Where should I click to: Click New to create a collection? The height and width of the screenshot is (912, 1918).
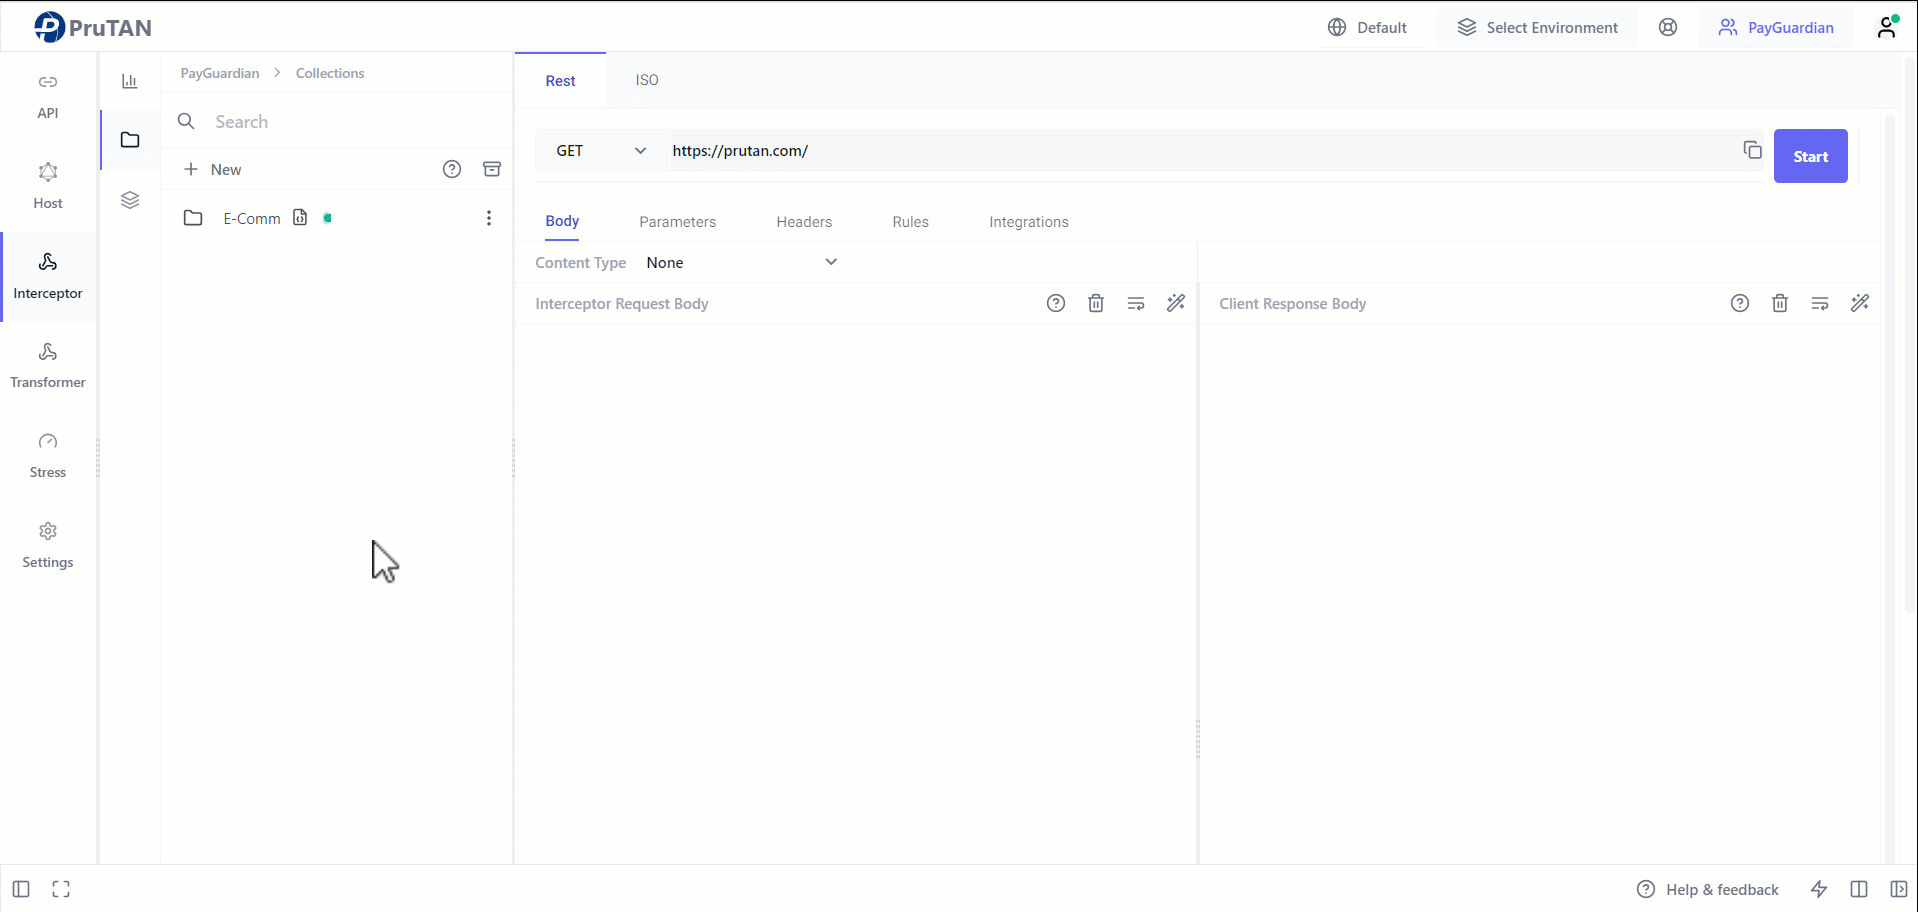(x=213, y=169)
